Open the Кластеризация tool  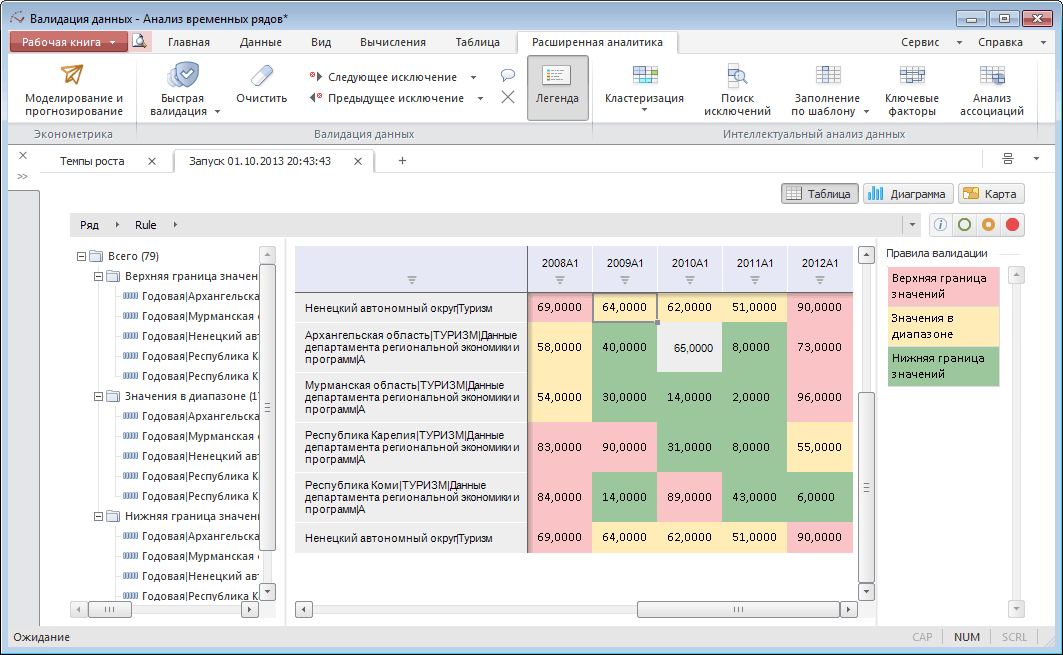tap(644, 76)
